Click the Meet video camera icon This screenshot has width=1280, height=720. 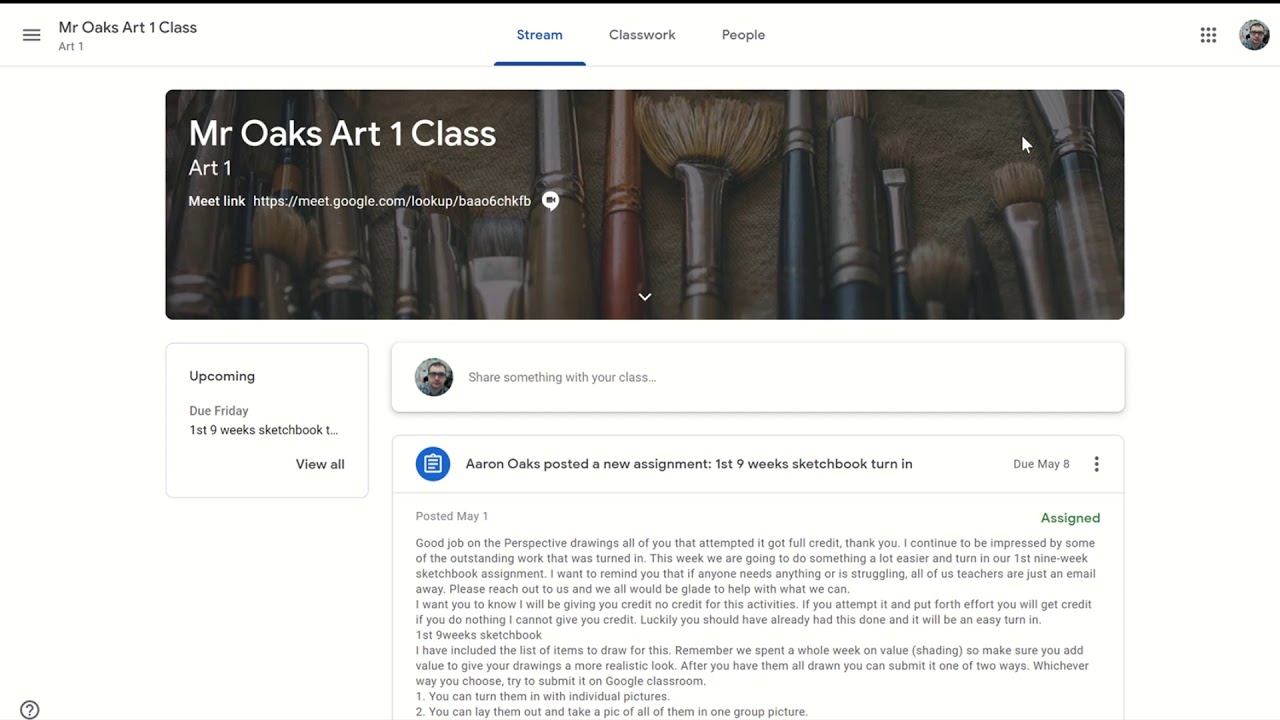point(550,201)
